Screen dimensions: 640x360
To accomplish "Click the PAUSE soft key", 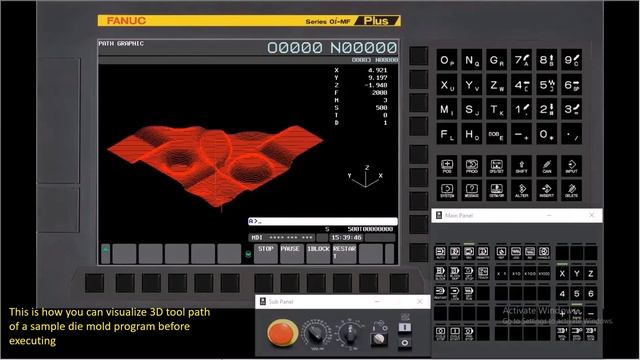I will click(291, 253).
